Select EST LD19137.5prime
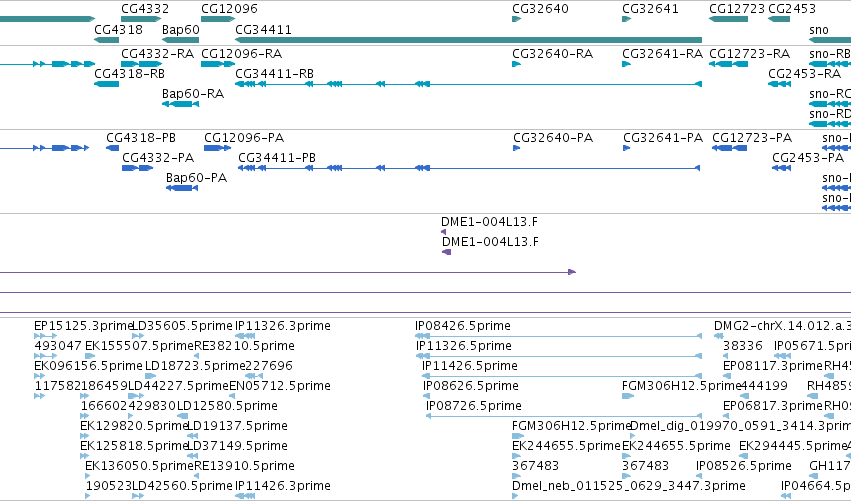Viewport: 851px width, 501px height. click(x=237, y=427)
